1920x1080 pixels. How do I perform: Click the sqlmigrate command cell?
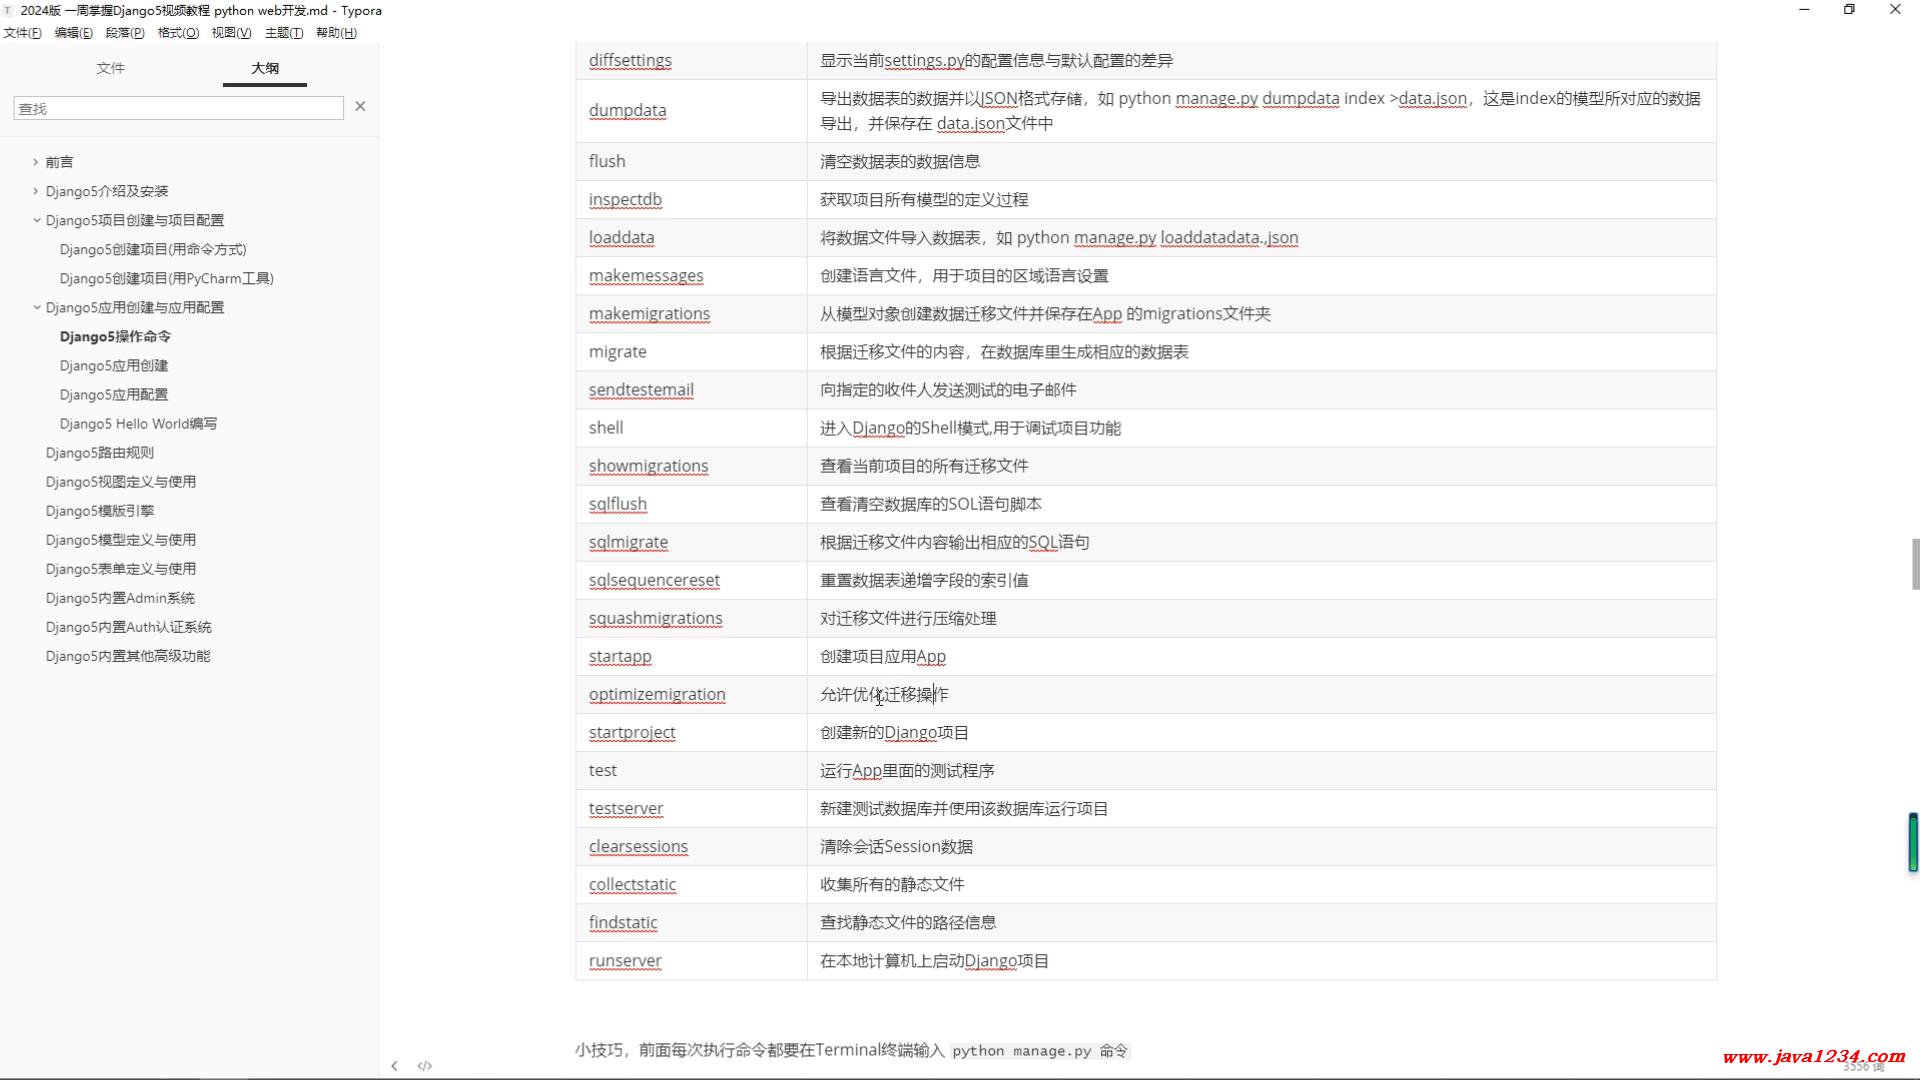pos(691,541)
